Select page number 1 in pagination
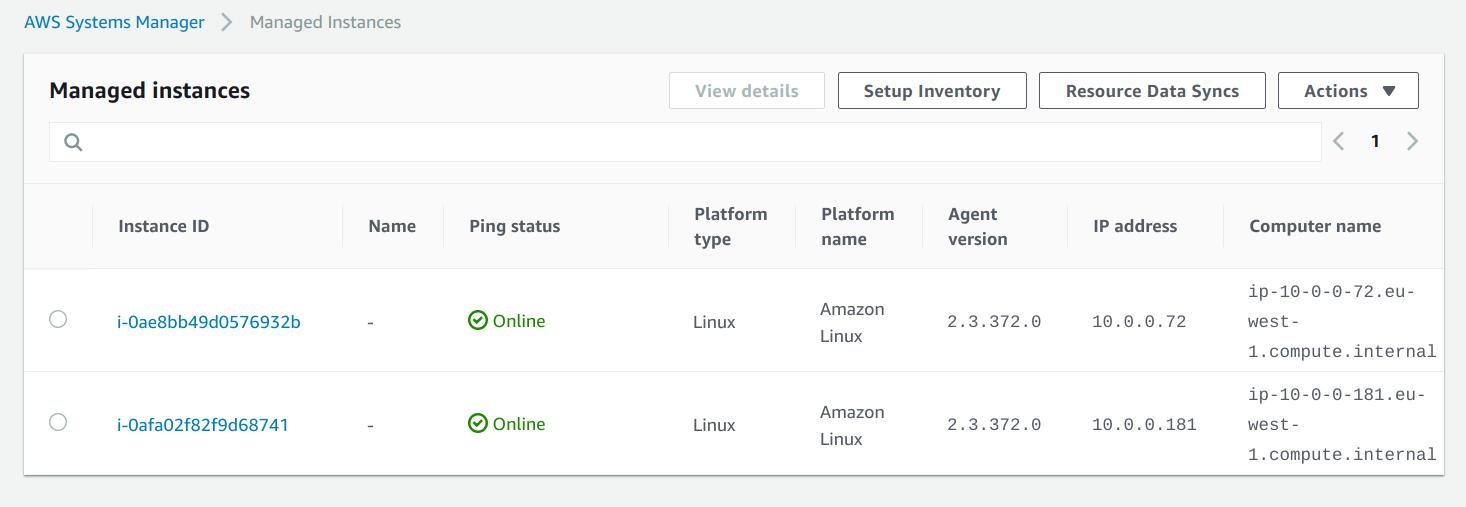The image size is (1466, 507). pyautogui.click(x=1375, y=142)
